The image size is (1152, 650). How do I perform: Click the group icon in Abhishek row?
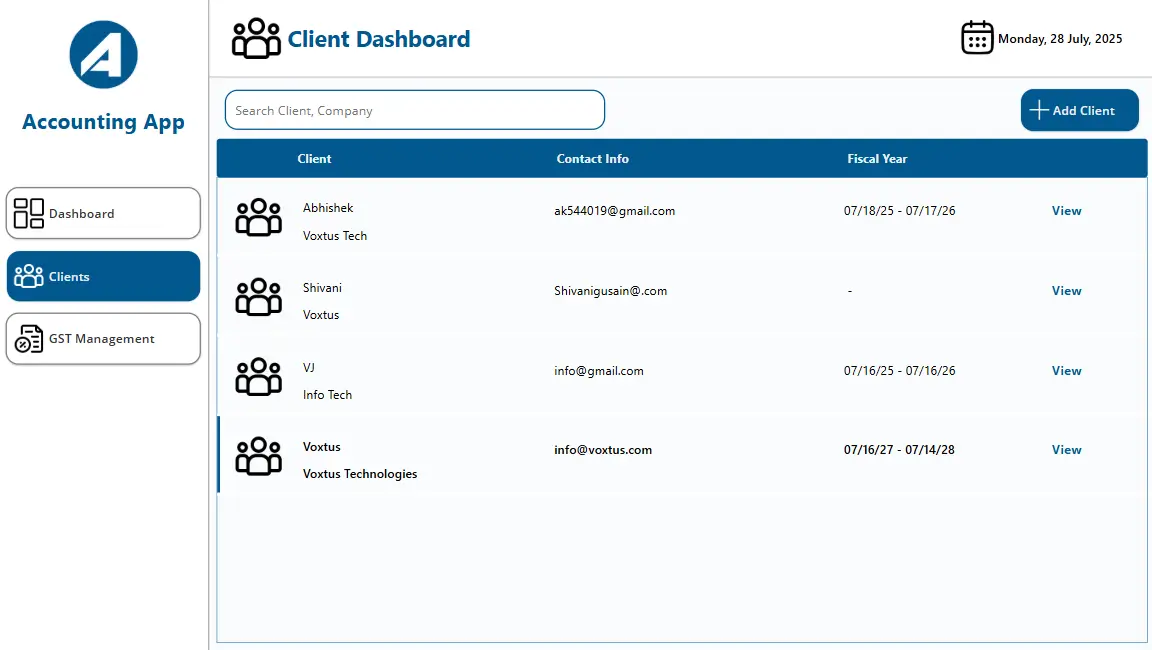tap(259, 217)
